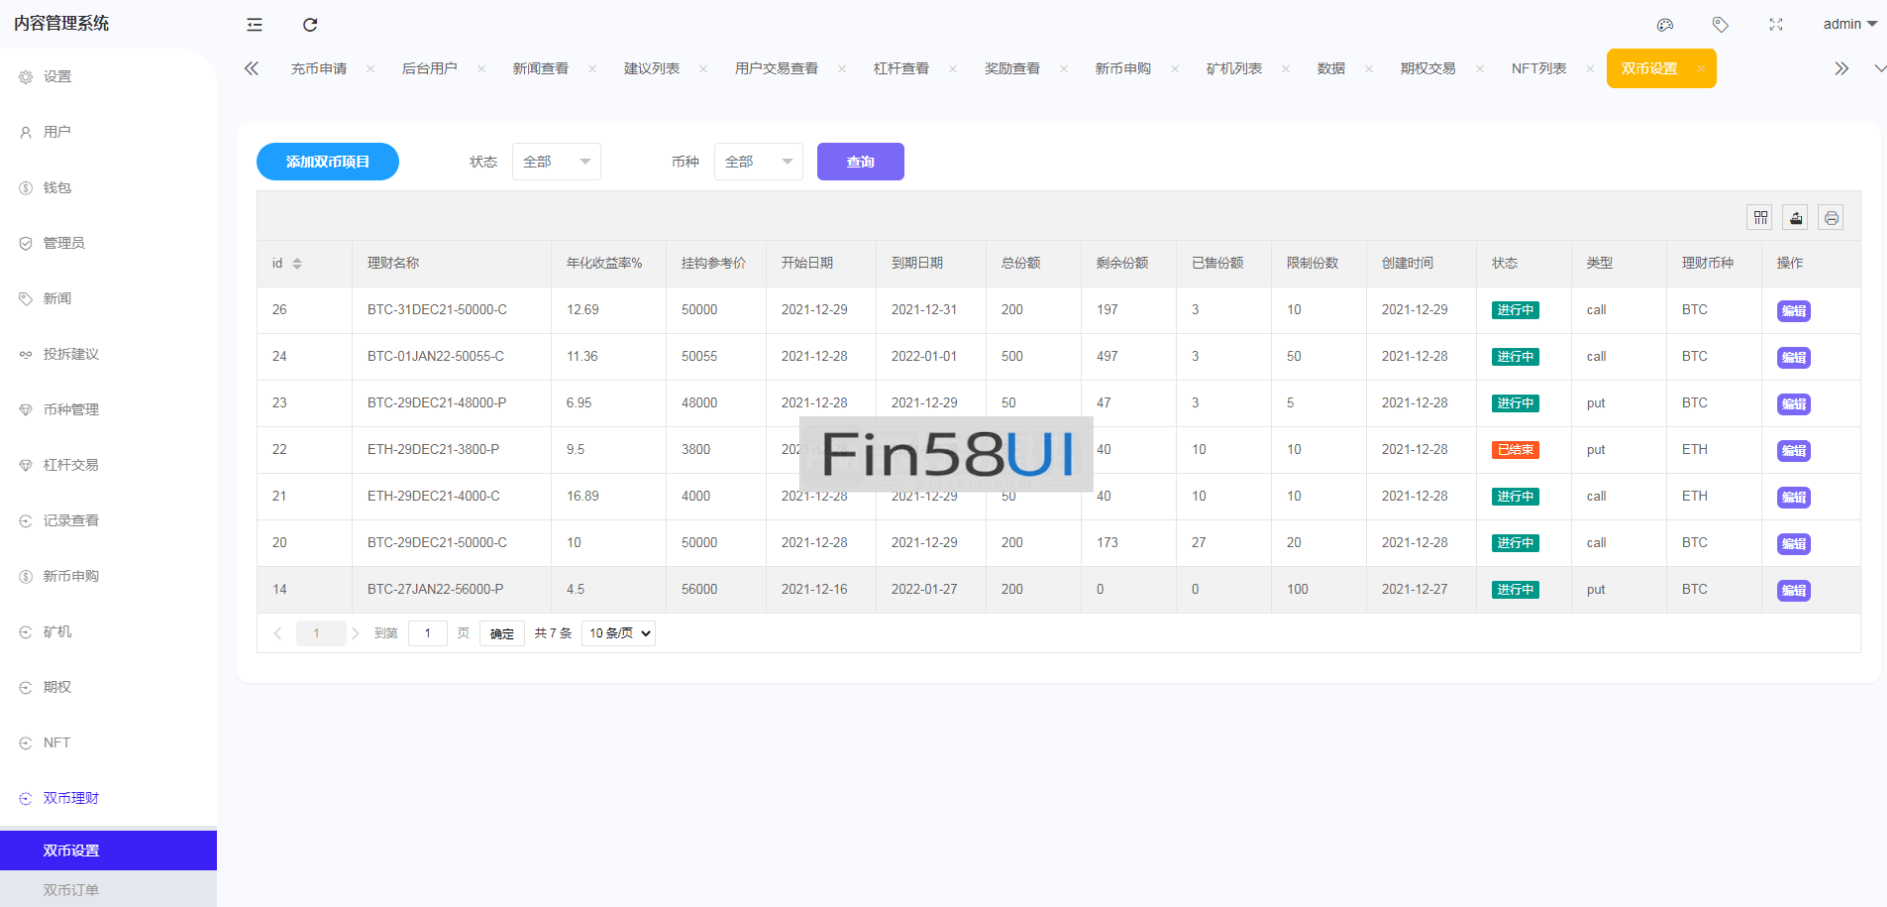Viewport: 1887px width, 907px height.
Task: Click the 添加双币项目 button
Action: [x=328, y=162]
